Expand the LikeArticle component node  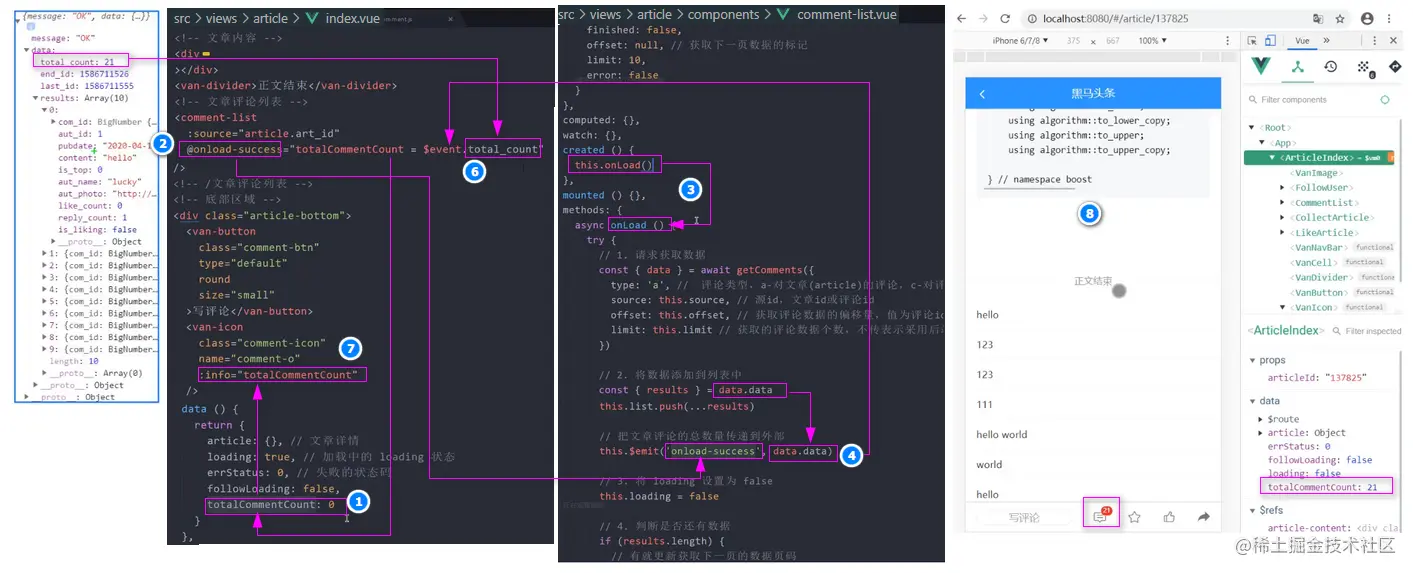tap(1283, 232)
